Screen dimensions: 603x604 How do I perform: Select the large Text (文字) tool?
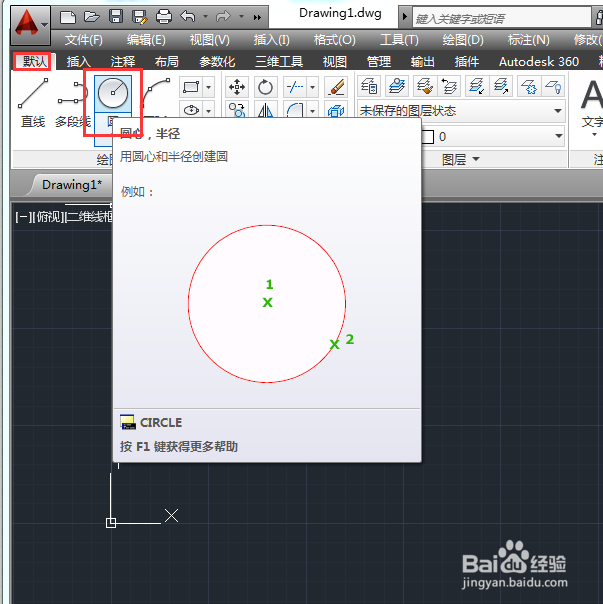[x=591, y=104]
